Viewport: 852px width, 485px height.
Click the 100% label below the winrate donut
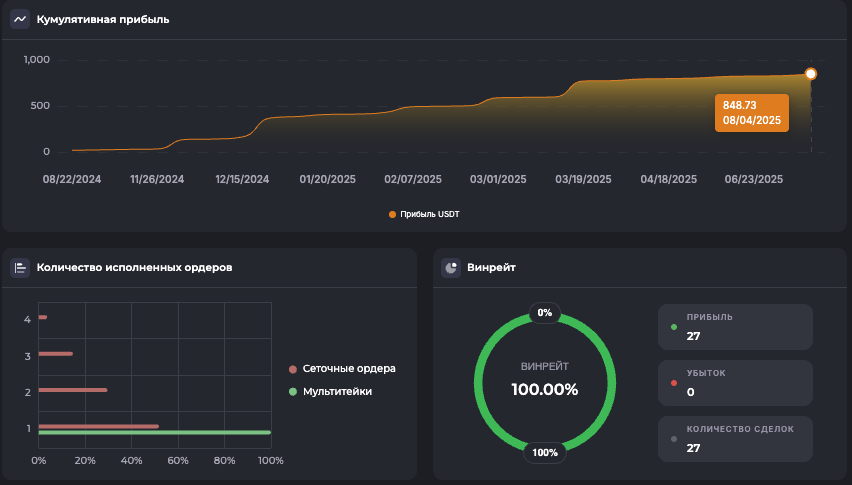click(x=545, y=452)
